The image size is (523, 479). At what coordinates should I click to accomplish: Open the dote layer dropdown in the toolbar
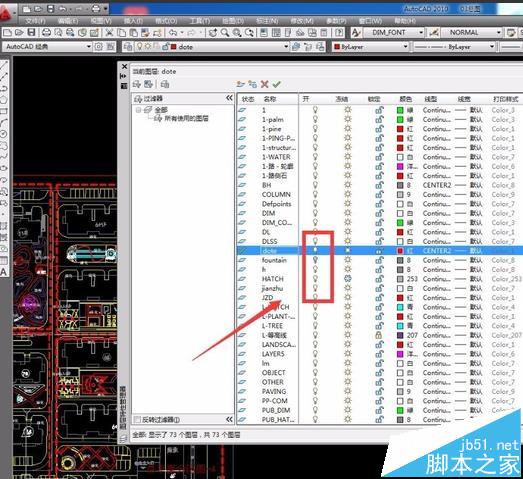tap(286, 47)
